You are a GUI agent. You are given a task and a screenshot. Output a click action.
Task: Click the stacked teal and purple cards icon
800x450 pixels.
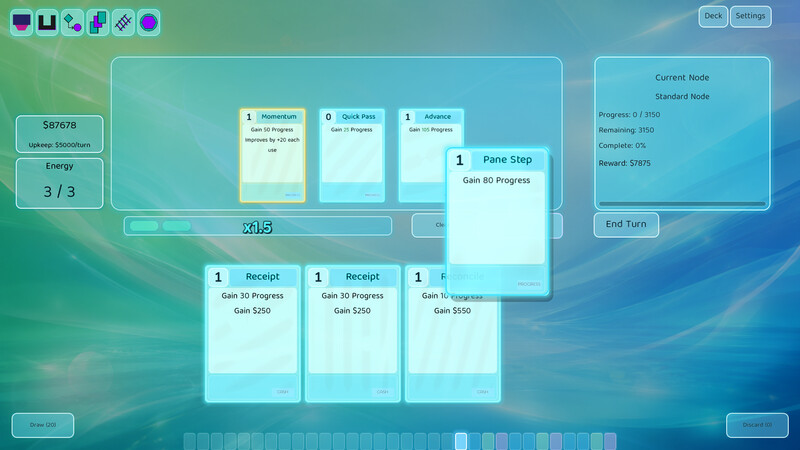[x=98, y=22]
